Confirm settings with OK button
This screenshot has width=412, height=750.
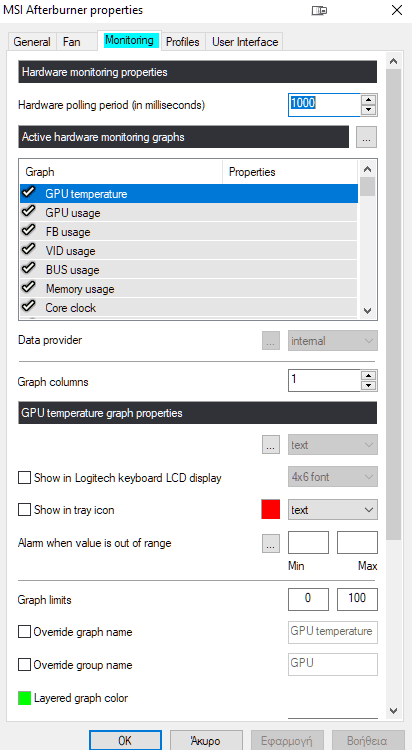[x=125, y=740]
